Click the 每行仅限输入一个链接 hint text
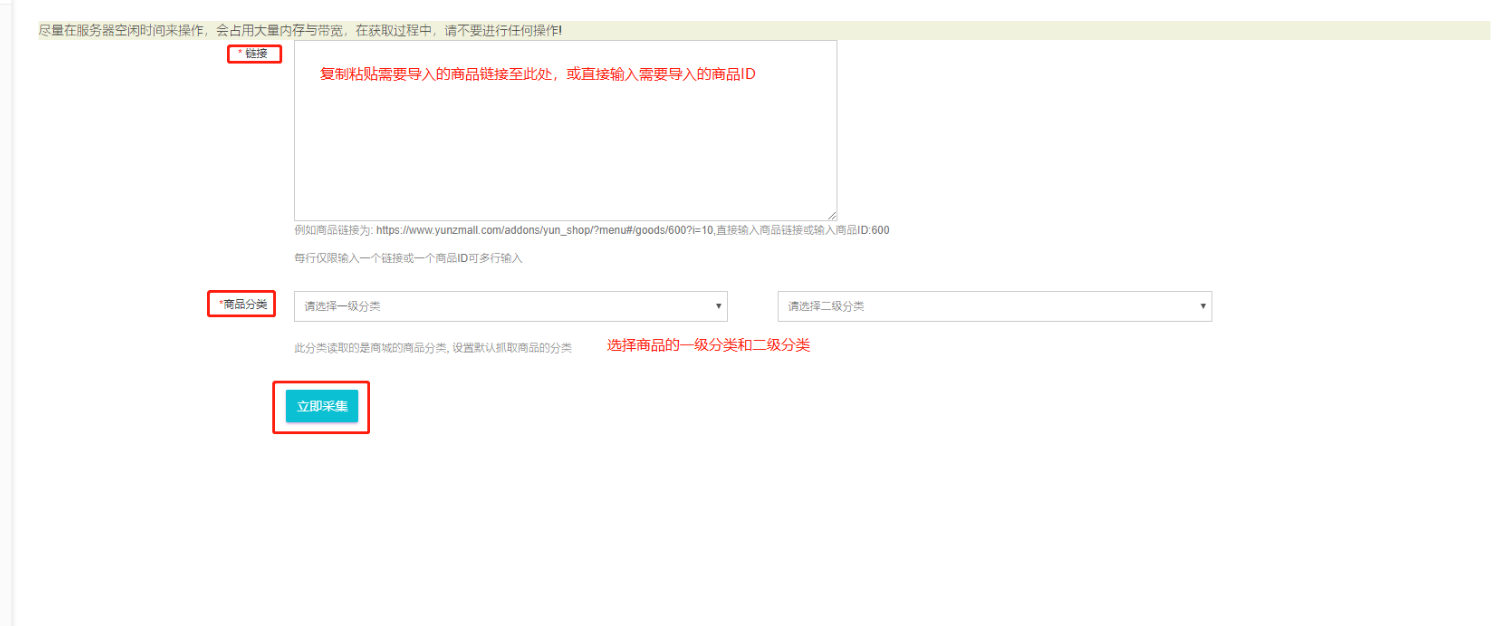 pos(408,258)
